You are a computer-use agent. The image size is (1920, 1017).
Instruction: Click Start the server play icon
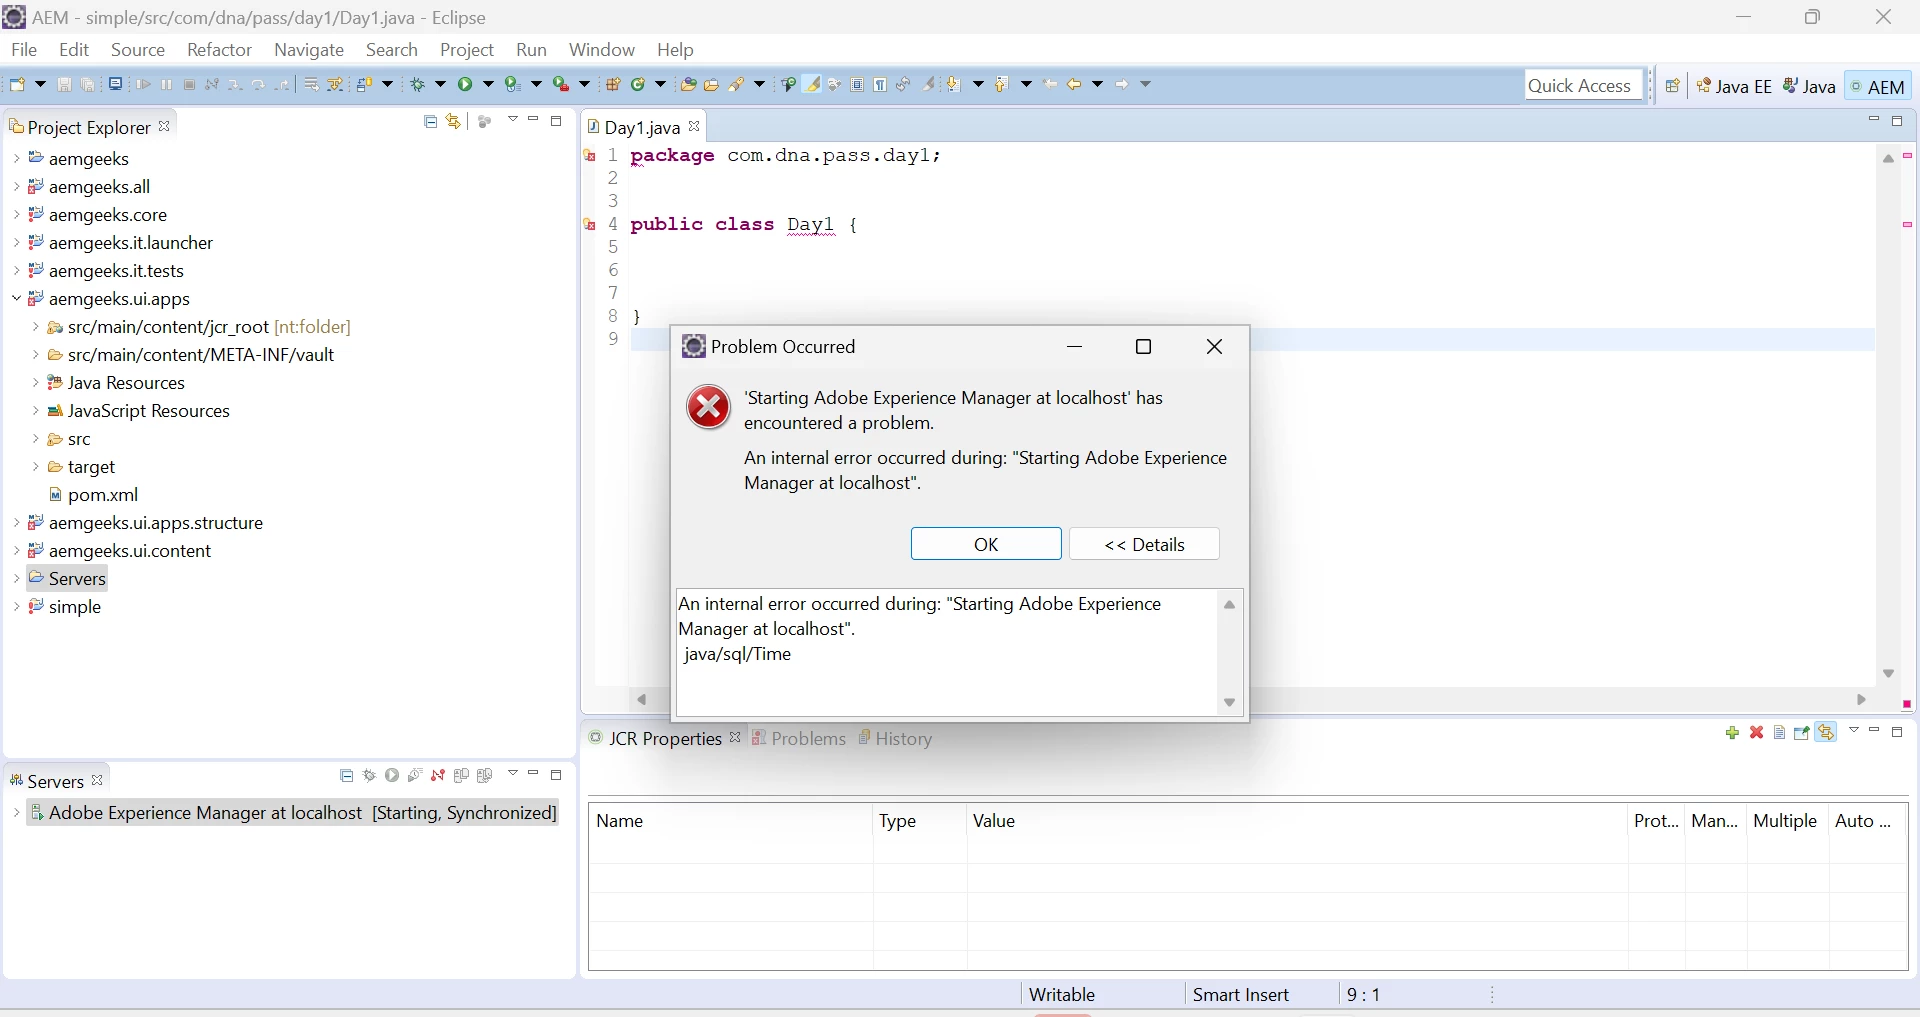pyautogui.click(x=392, y=776)
